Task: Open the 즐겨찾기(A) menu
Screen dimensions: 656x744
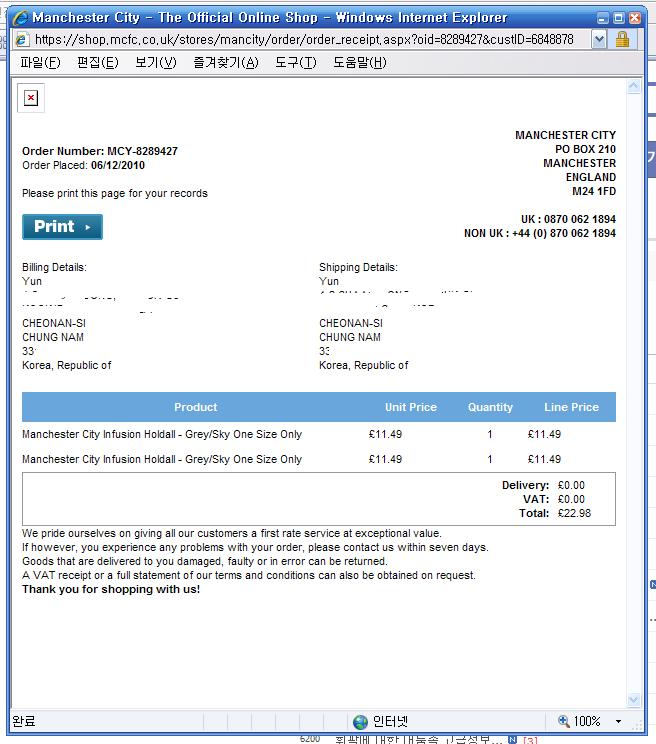Action: click(x=226, y=63)
